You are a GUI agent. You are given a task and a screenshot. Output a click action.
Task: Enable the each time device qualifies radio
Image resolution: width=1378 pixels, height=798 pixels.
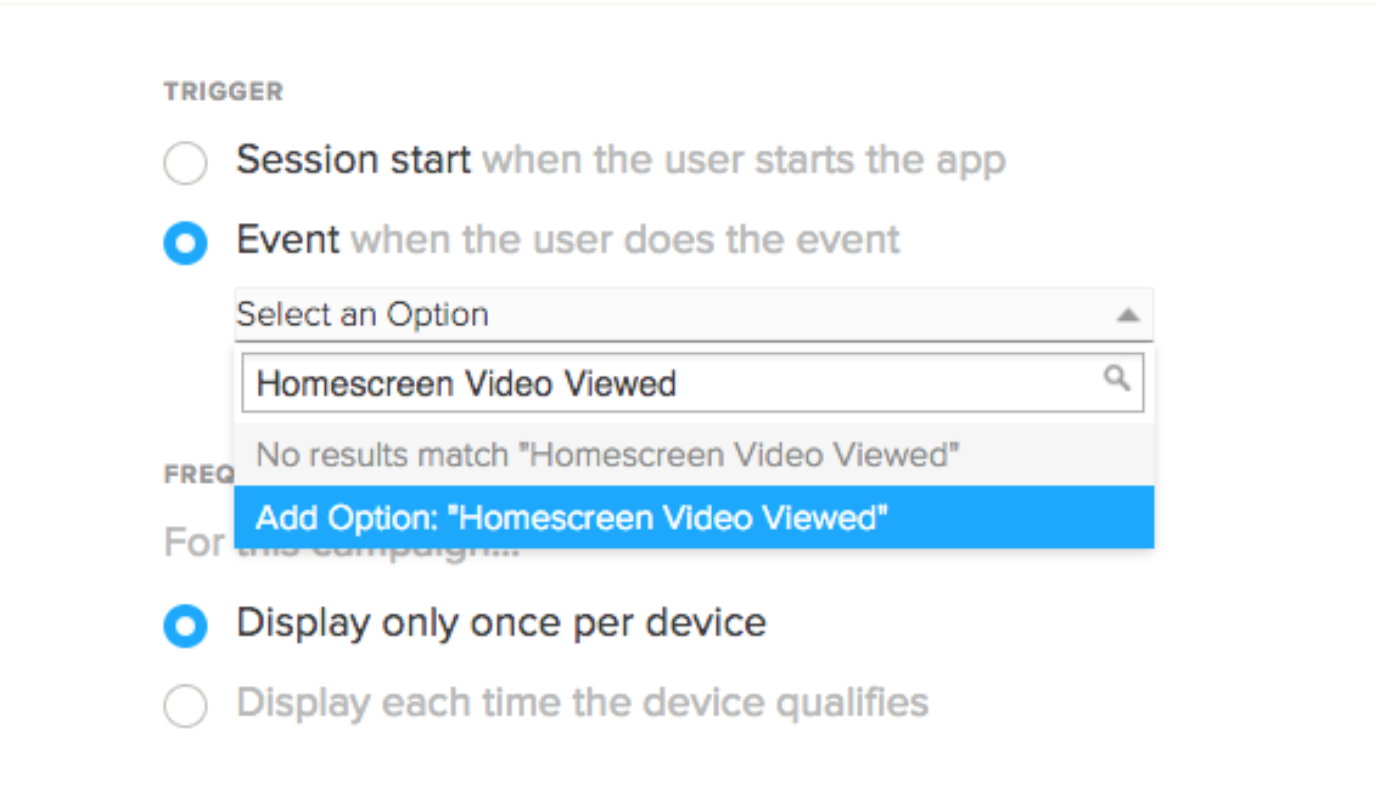click(185, 706)
